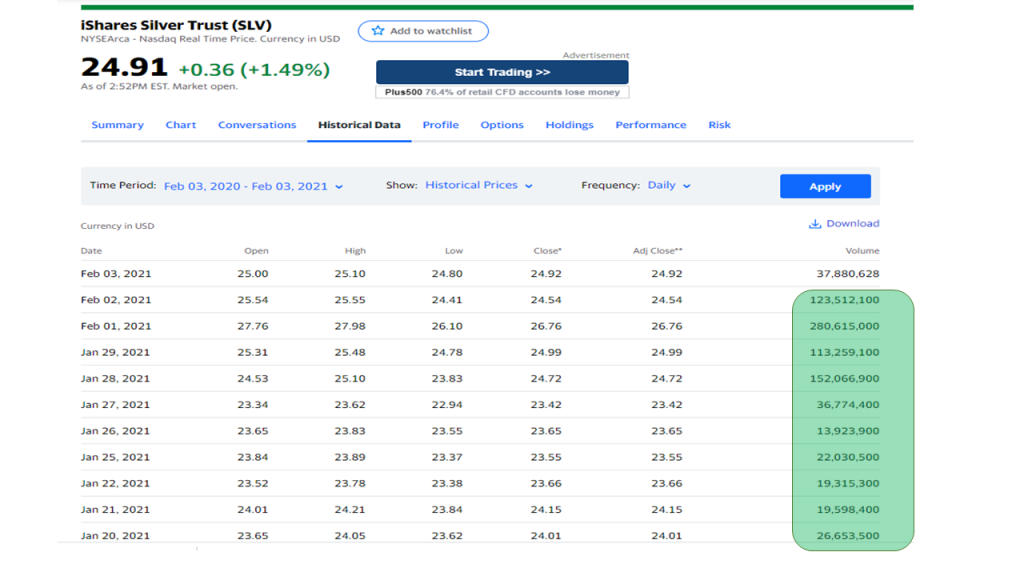Click the As of 2:52PM EST timestamp
1024x576 pixels.
pos(159,86)
